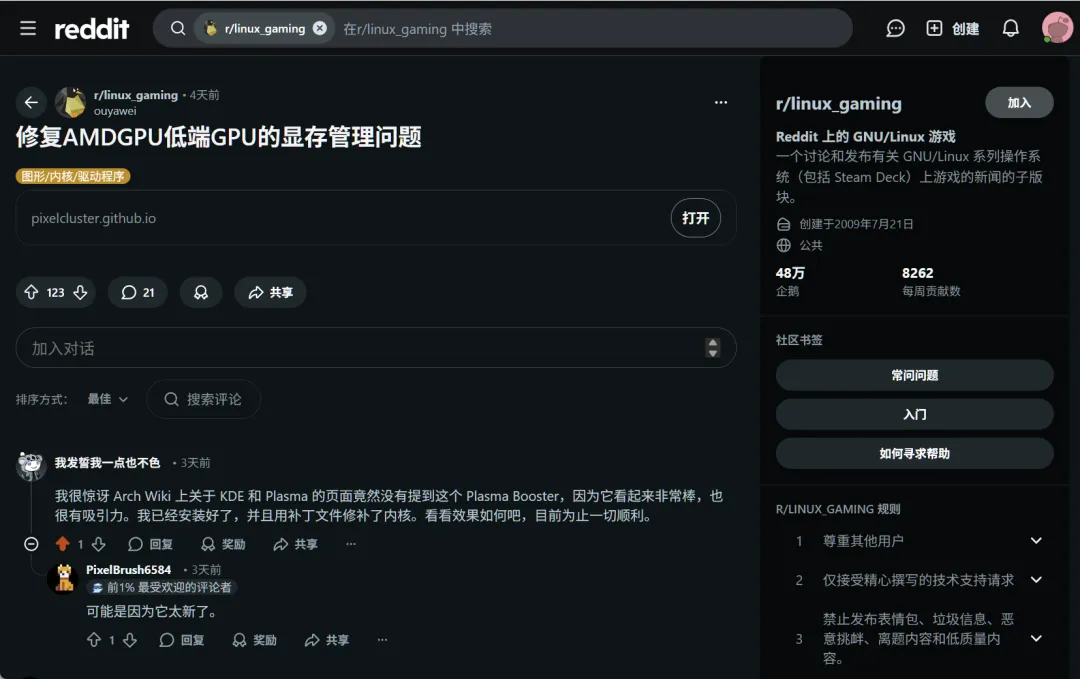Remove the r/linux_gaming search filter chip
Image resolution: width=1080 pixels, height=679 pixels.
(320, 28)
